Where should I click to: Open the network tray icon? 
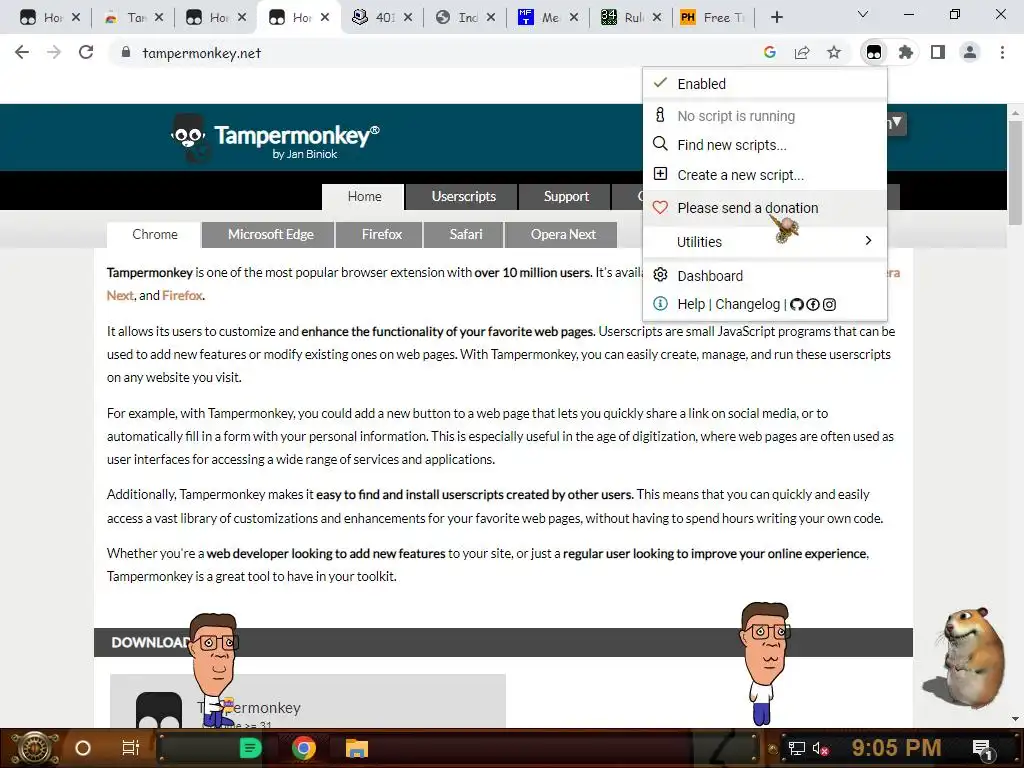point(796,748)
